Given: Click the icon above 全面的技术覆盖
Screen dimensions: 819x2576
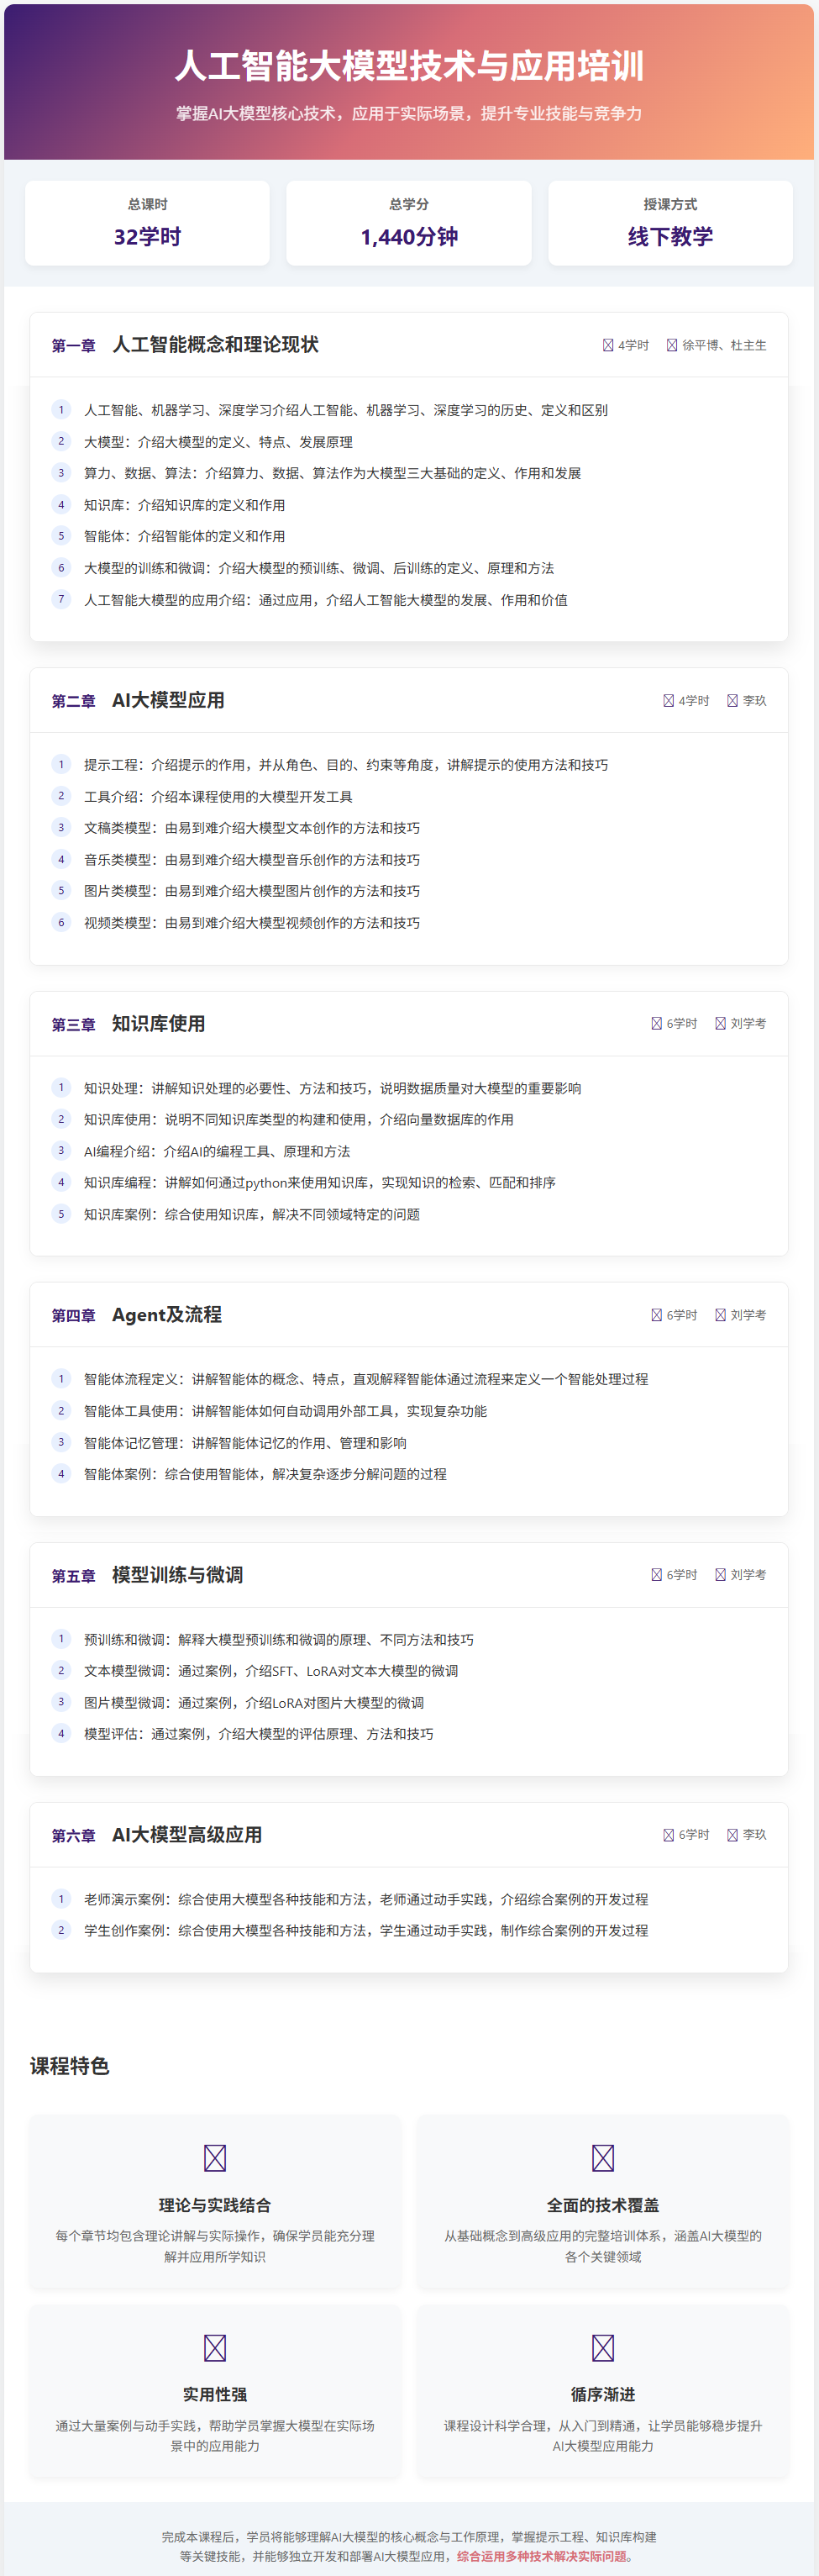Looking at the screenshot, I should [x=602, y=2157].
